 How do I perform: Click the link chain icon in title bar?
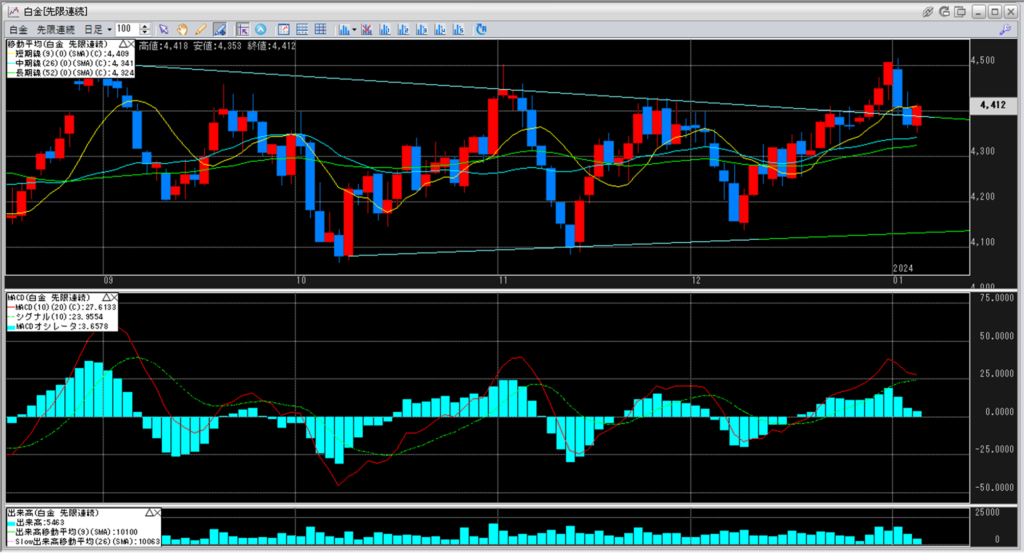927,12
